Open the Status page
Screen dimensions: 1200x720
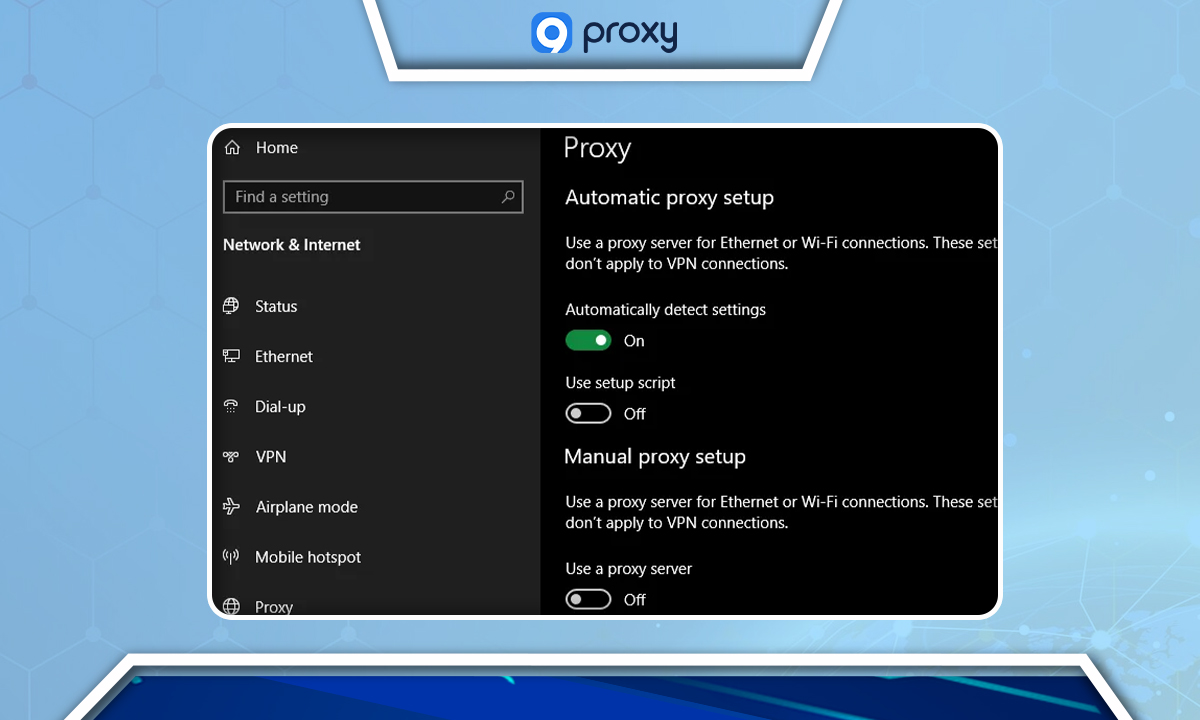point(276,306)
